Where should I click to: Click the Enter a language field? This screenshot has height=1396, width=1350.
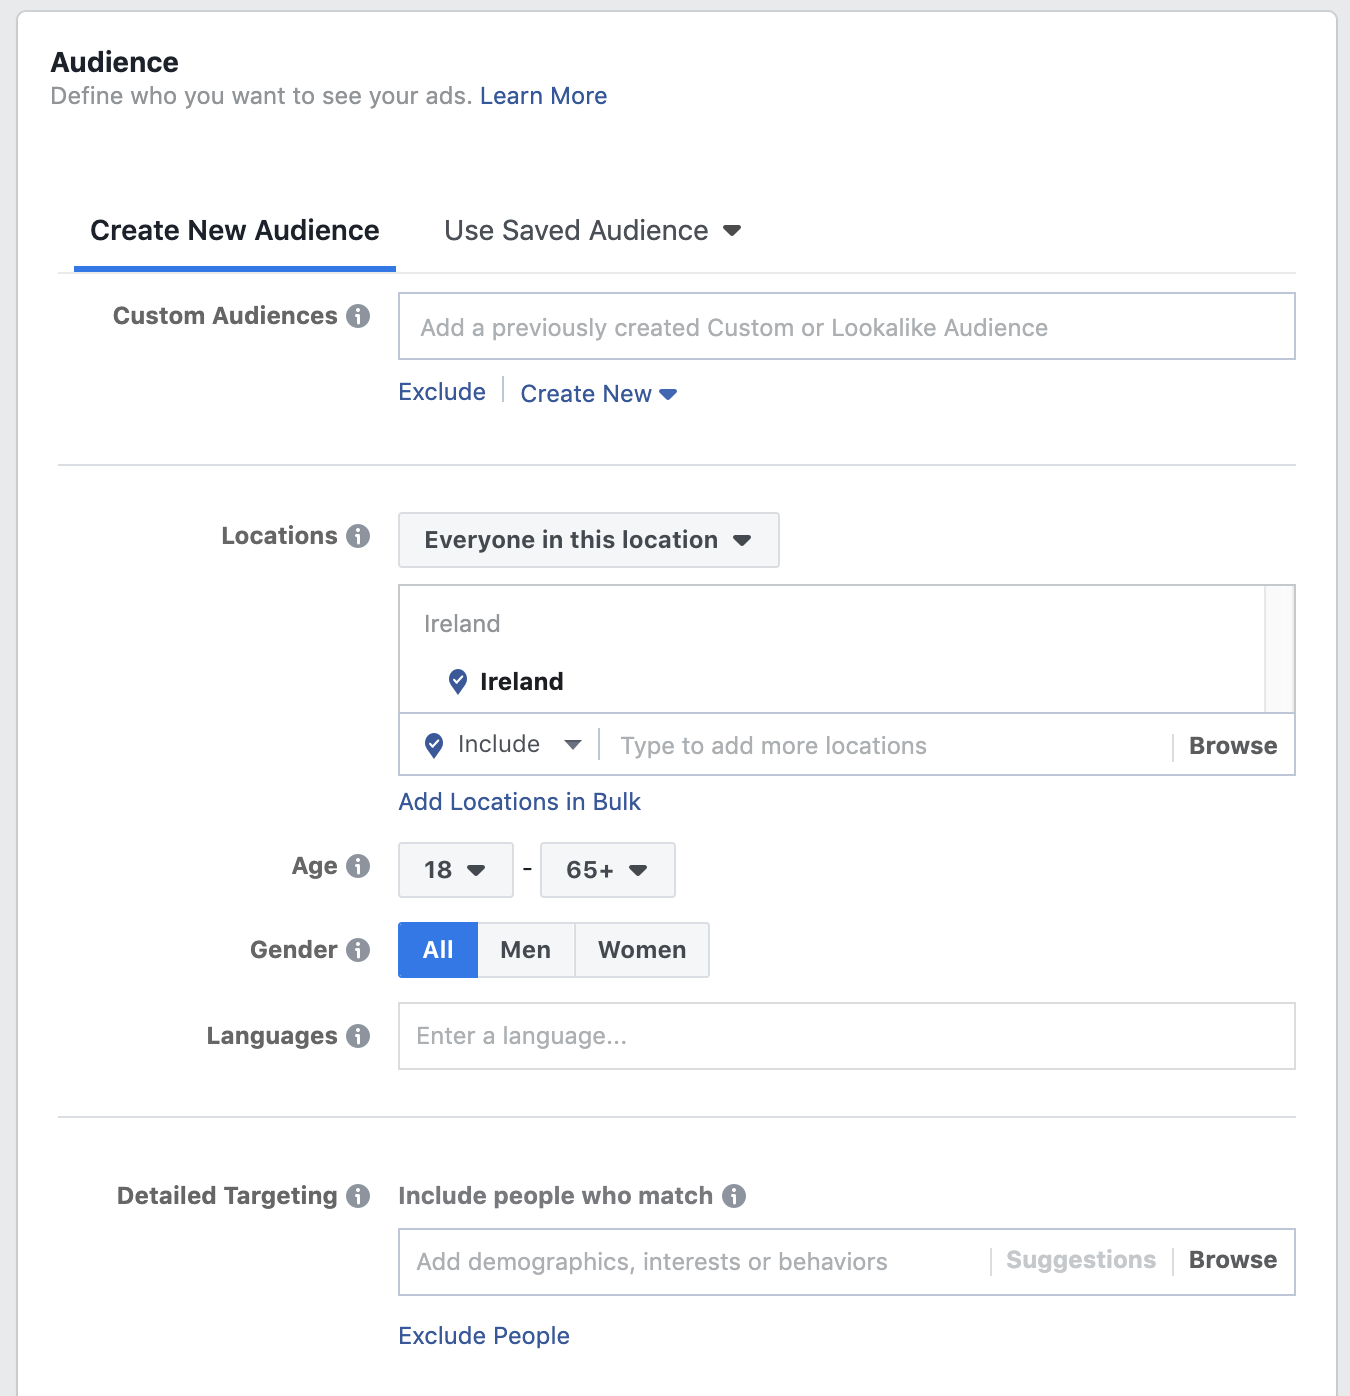(x=846, y=1036)
